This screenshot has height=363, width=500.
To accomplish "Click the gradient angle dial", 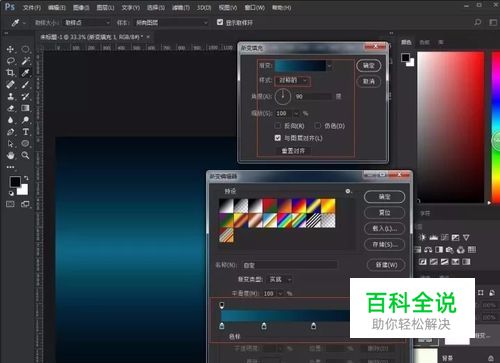I will [283, 96].
